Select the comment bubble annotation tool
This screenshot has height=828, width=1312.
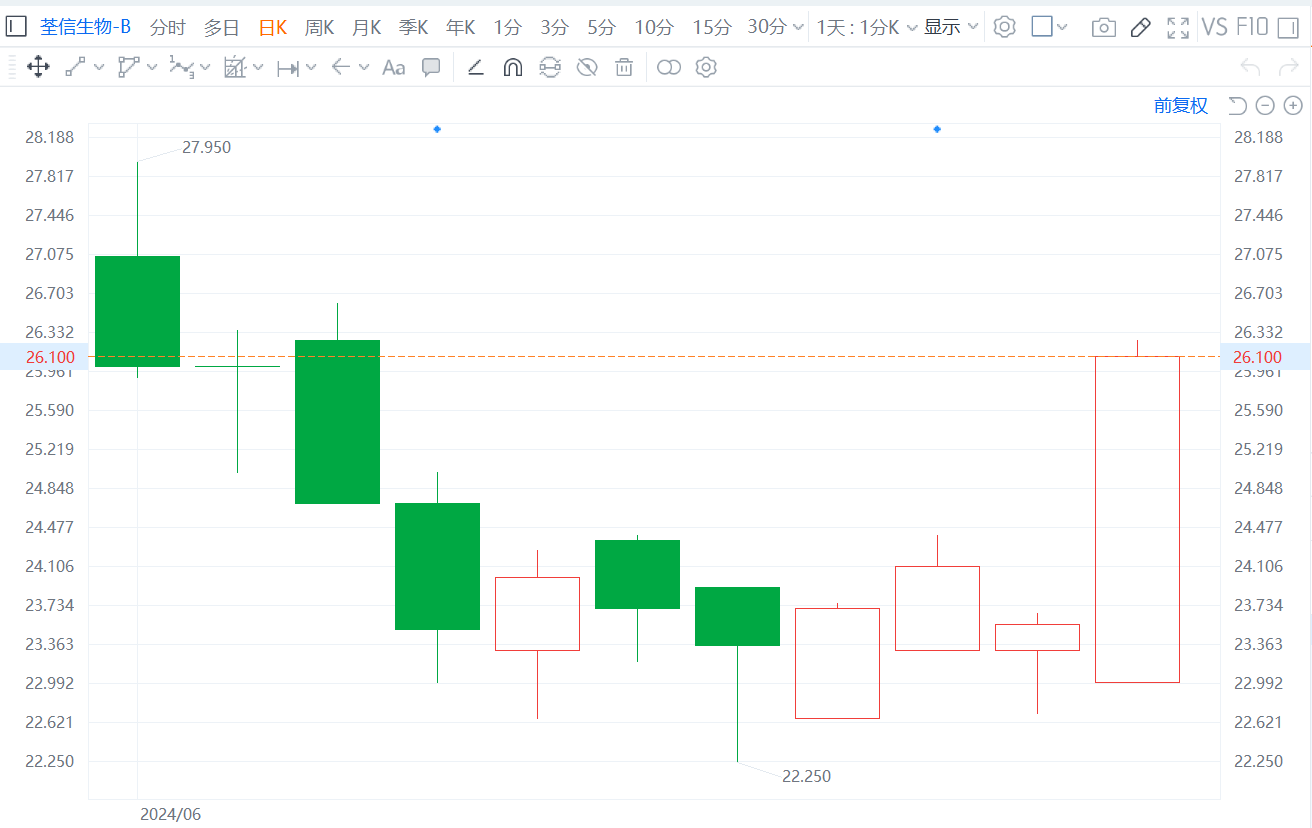coord(431,68)
